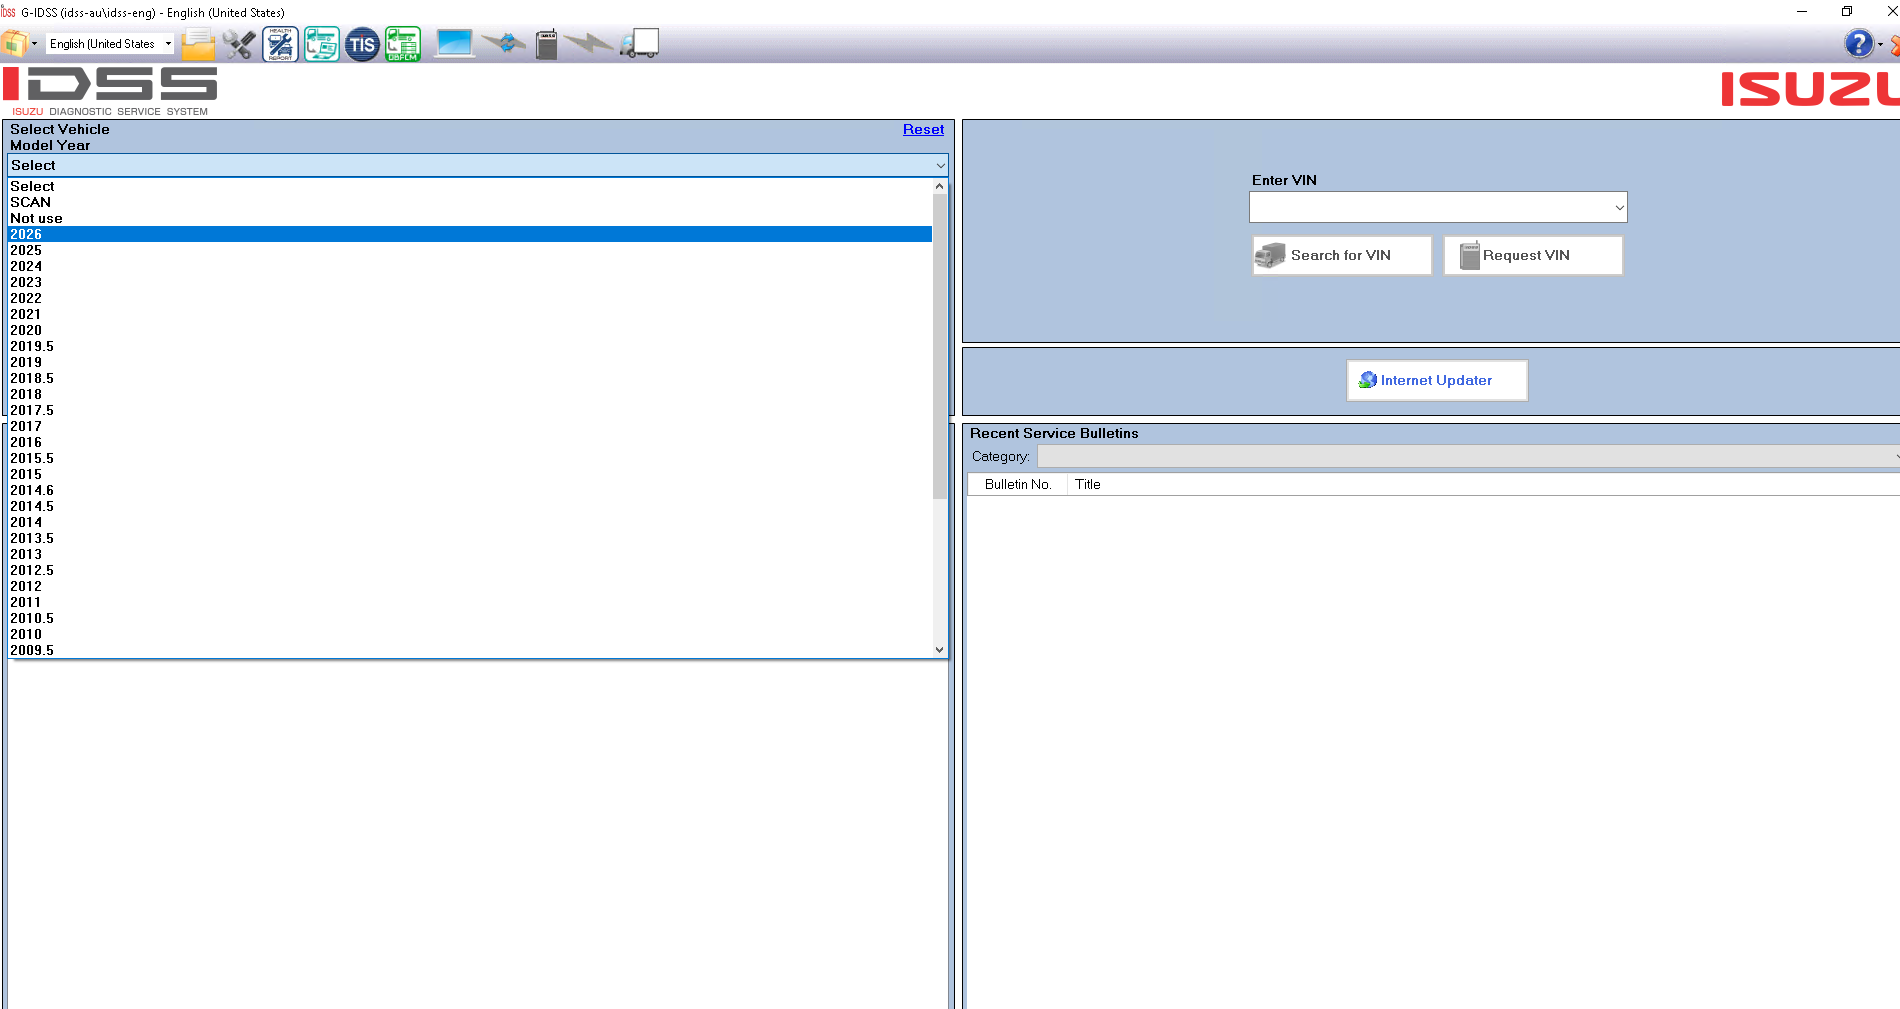Viewport: 1900px width, 1009px height.
Task: Open the package icon's dropdown arrow
Action: coord(34,44)
